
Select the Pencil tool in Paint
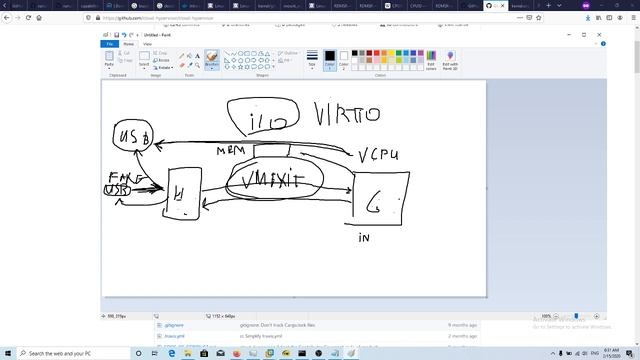pyautogui.click(x=182, y=56)
